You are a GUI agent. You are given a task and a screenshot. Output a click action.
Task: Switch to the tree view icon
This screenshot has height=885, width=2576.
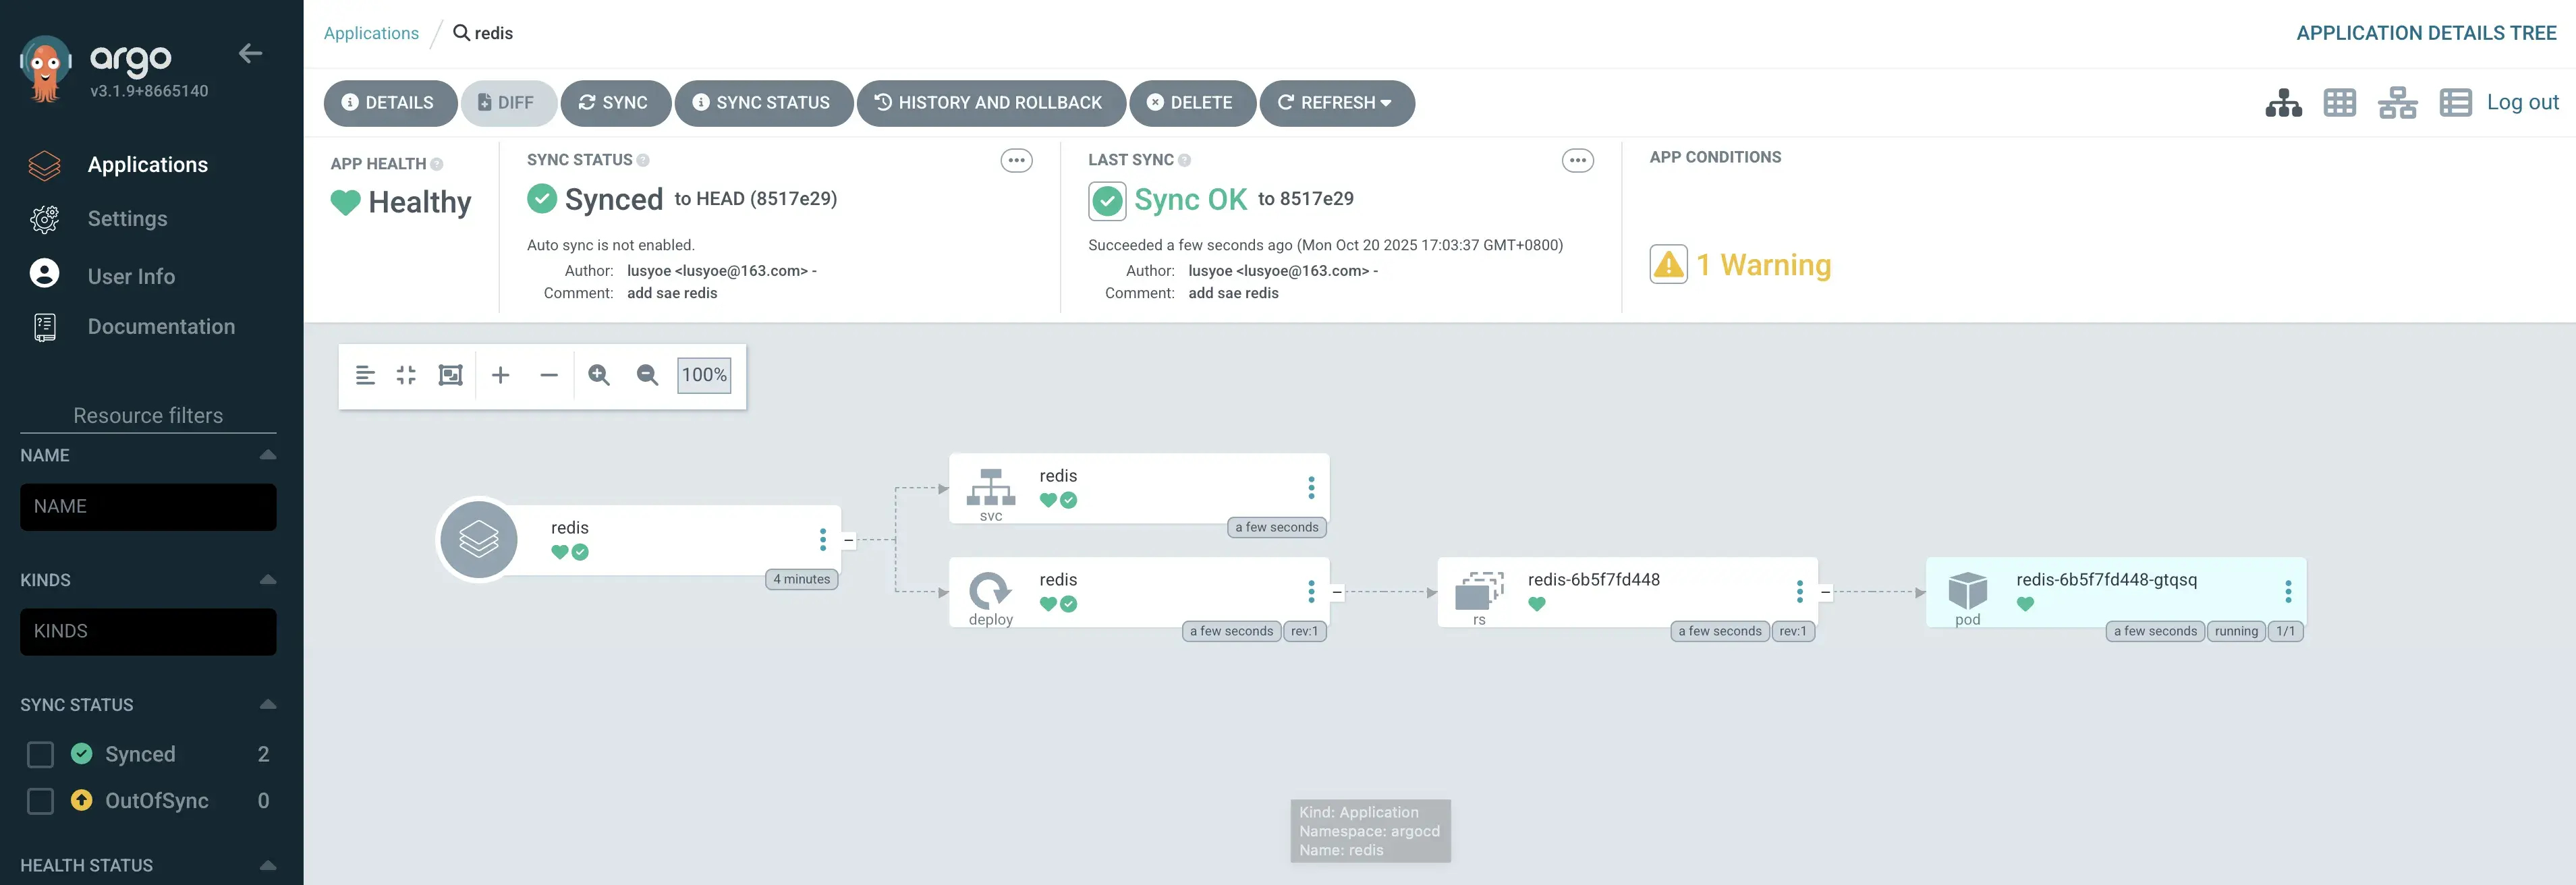click(x=2283, y=103)
